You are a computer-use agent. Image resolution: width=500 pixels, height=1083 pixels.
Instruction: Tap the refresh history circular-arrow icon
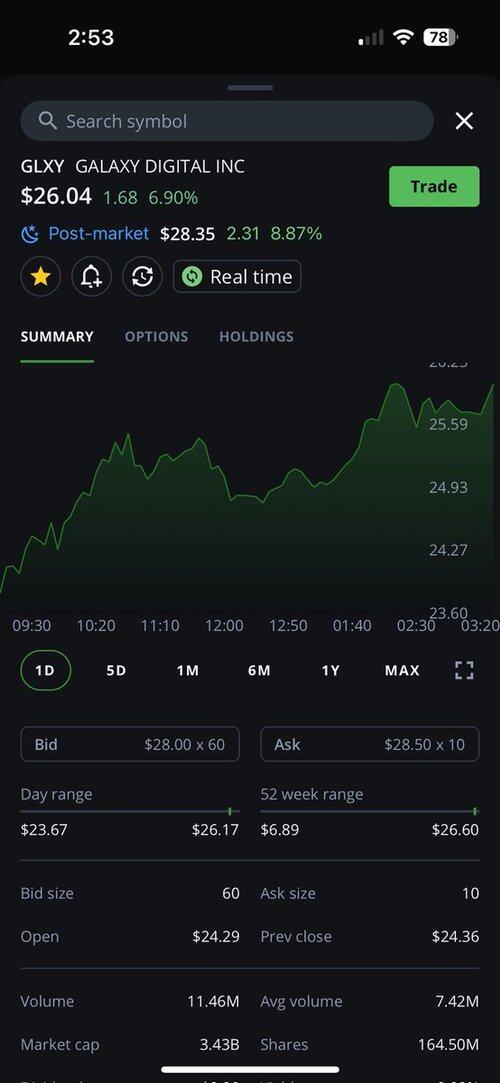point(142,277)
